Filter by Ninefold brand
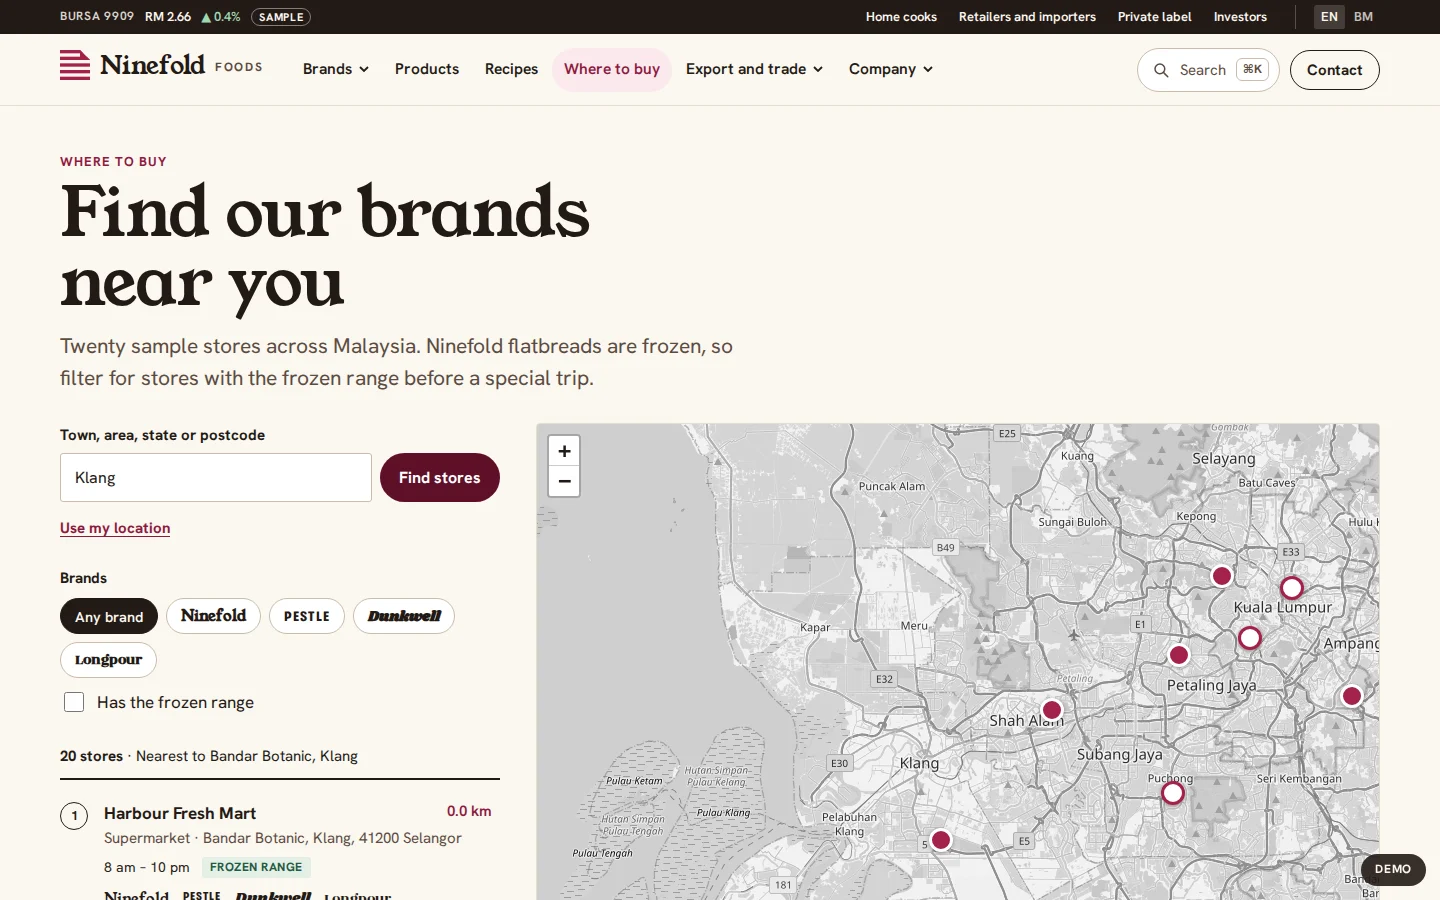This screenshot has width=1440, height=900. [x=213, y=616]
